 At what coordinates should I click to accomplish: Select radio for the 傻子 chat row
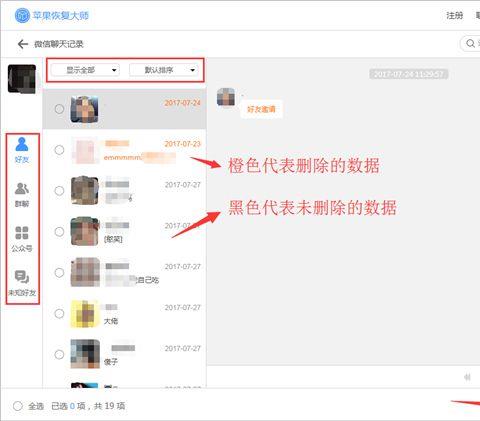pyautogui.click(x=59, y=354)
